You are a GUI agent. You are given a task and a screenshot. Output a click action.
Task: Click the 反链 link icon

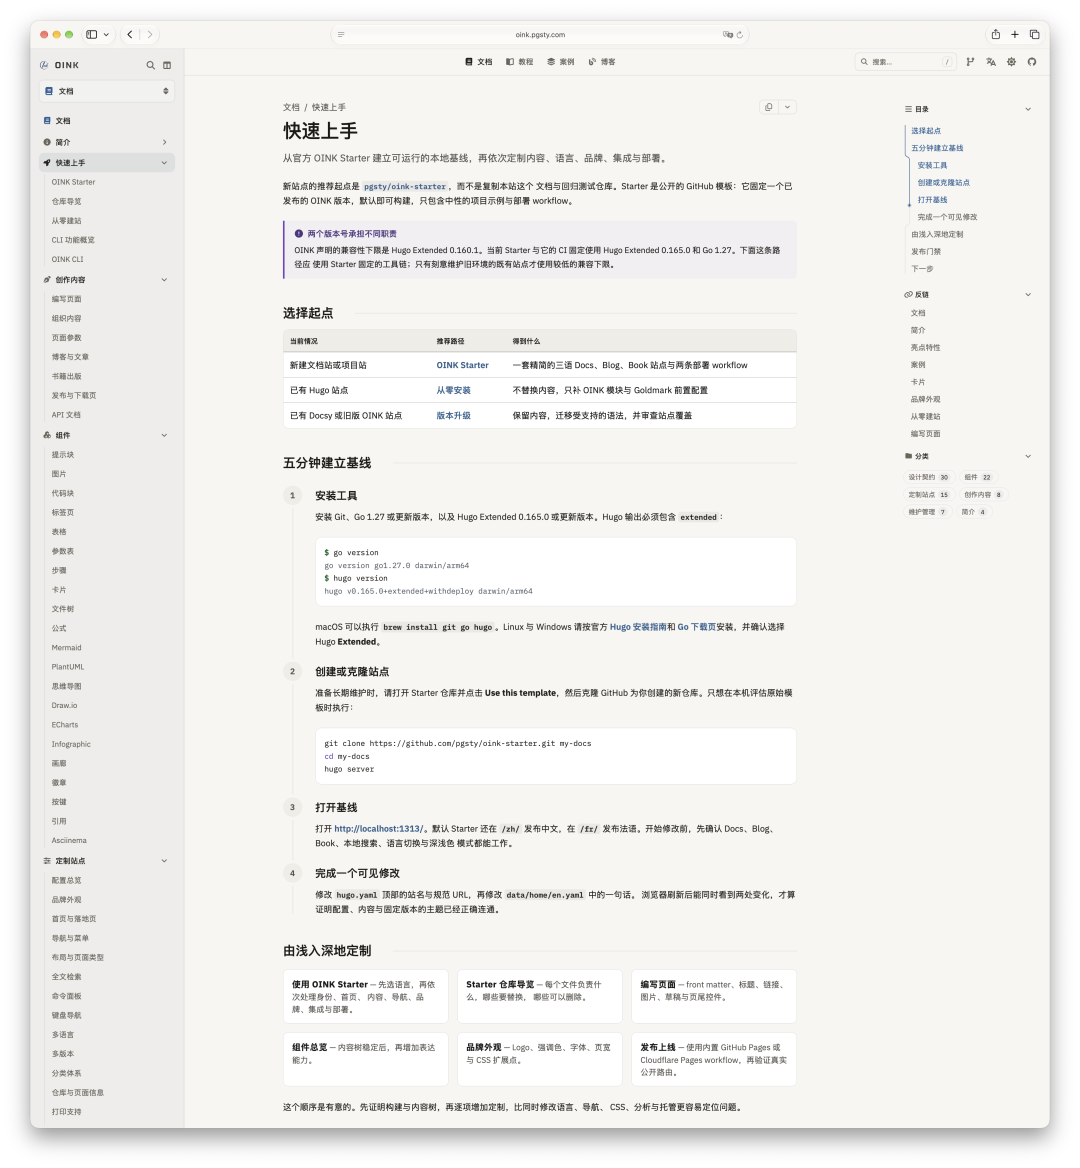click(908, 295)
